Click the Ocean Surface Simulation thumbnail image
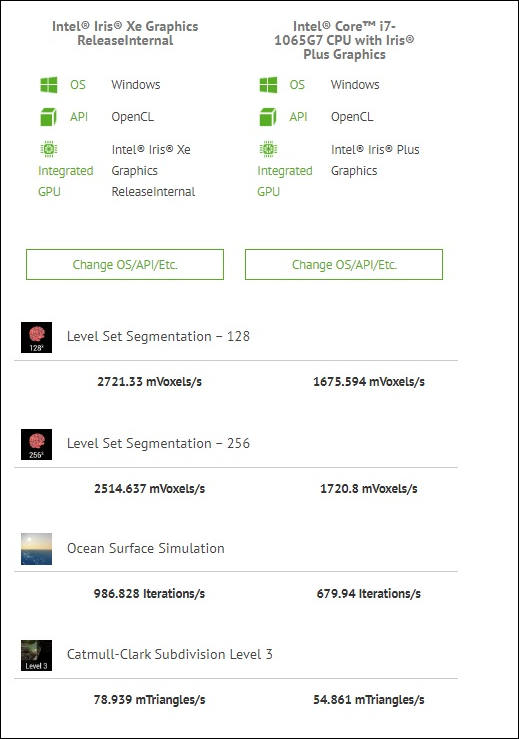Screen dimensions: 519x739 (36, 549)
